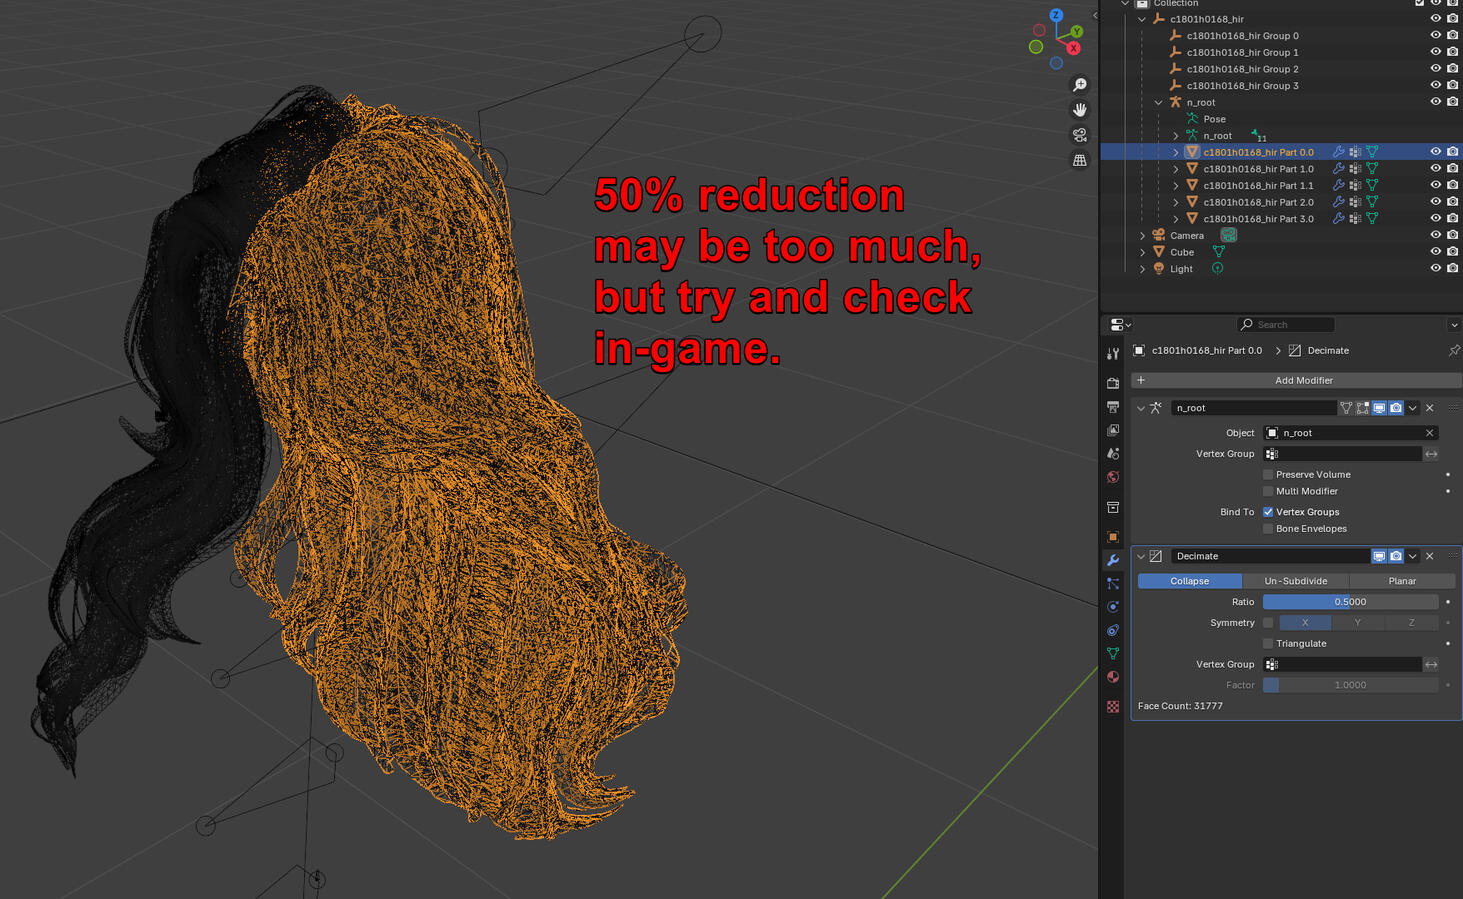Viewport: 1463px width, 899px height.
Task: Toggle camera view icon in viewport
Action: (1080, 135)
